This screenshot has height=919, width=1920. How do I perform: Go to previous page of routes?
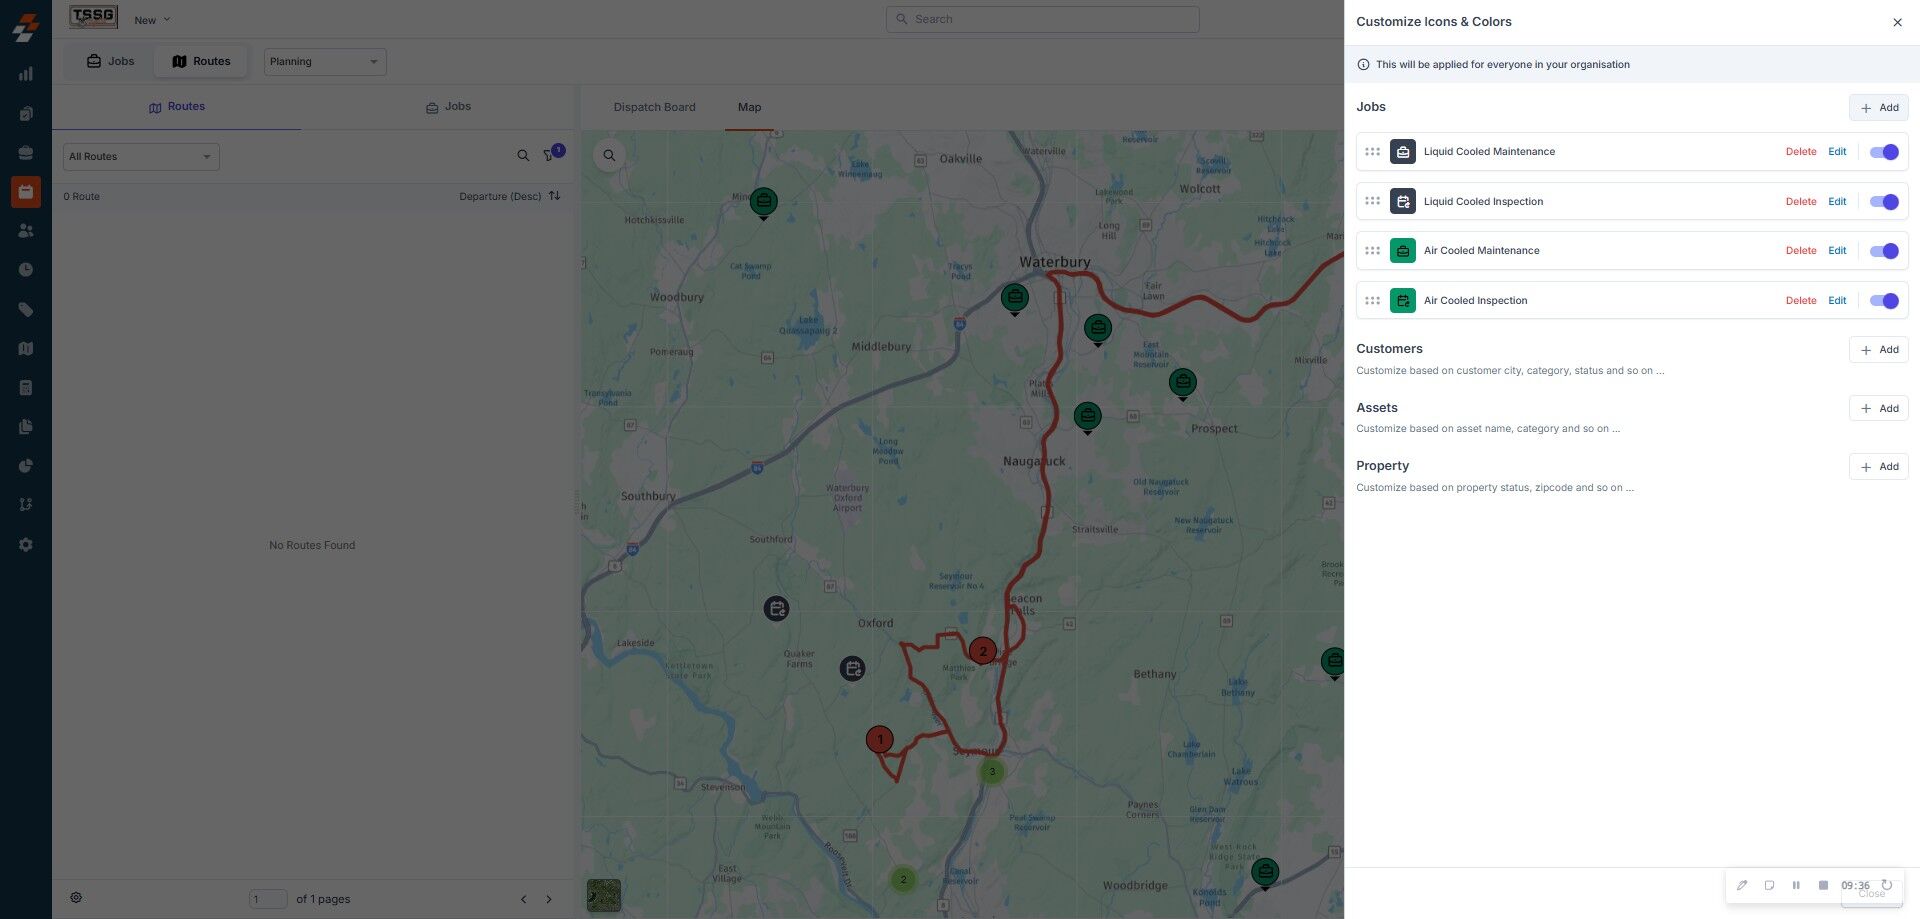(523, 899)
